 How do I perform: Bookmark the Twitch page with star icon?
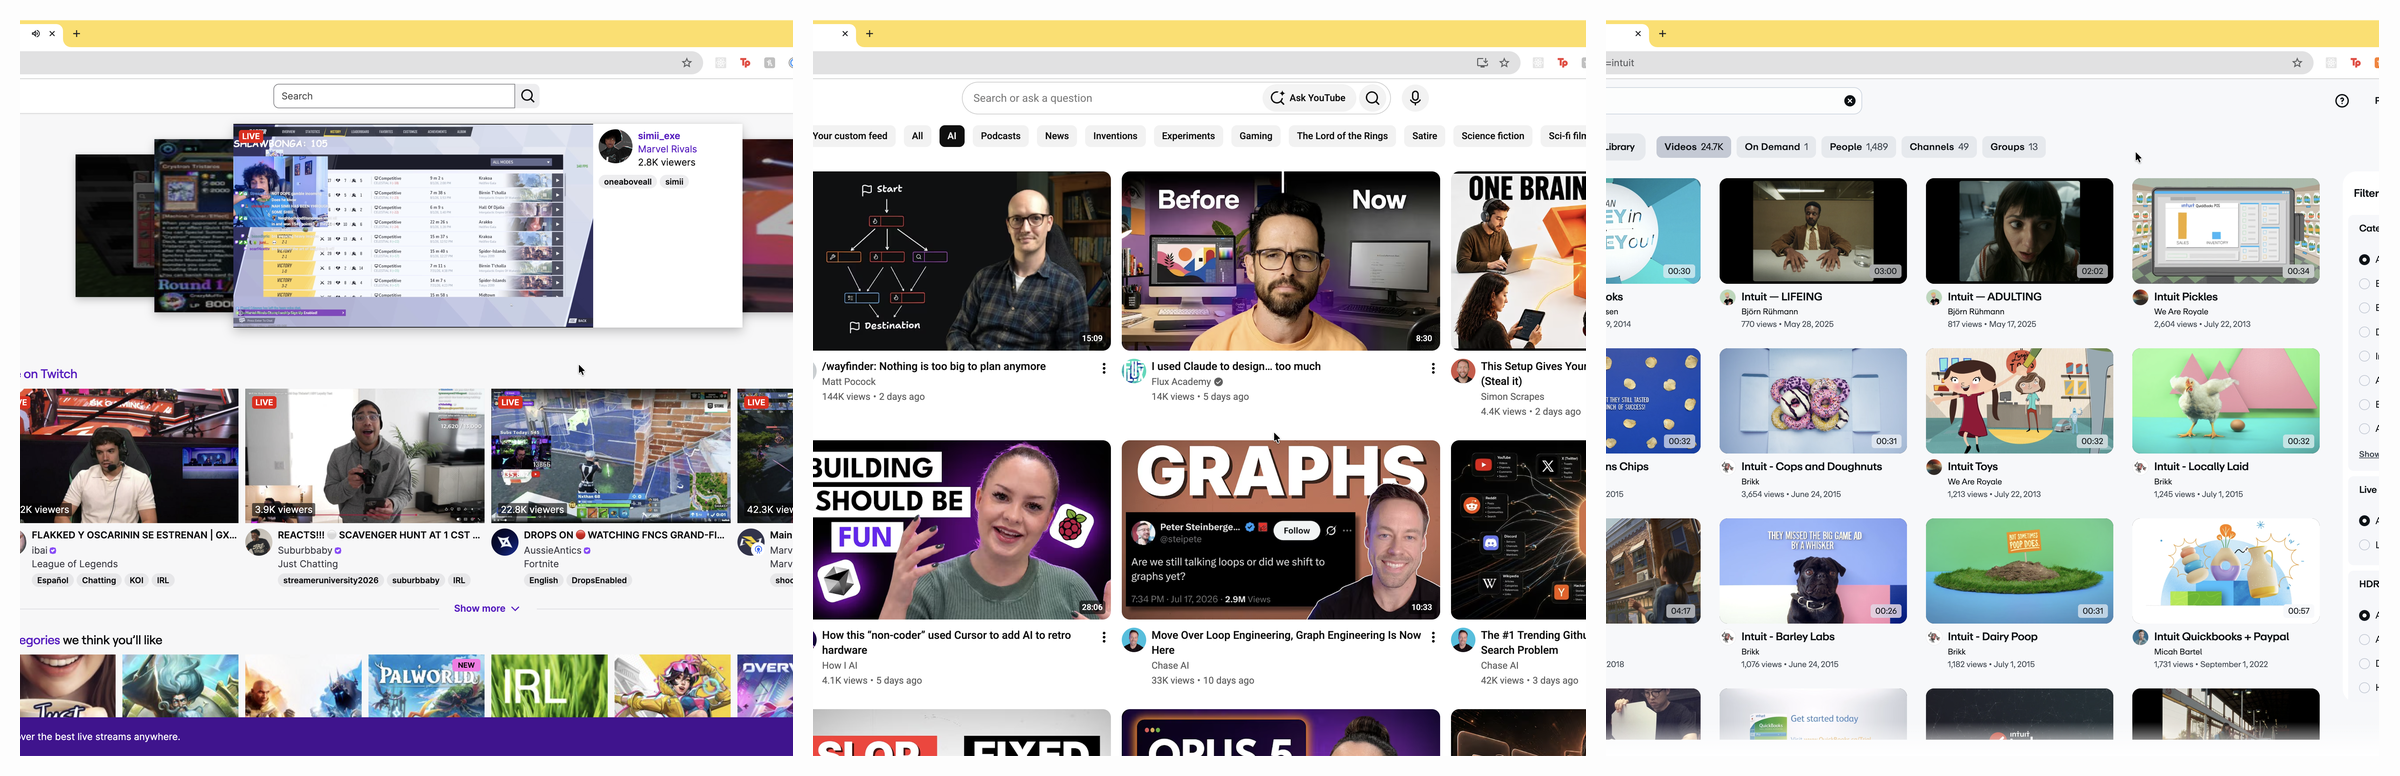coord(687,63)
